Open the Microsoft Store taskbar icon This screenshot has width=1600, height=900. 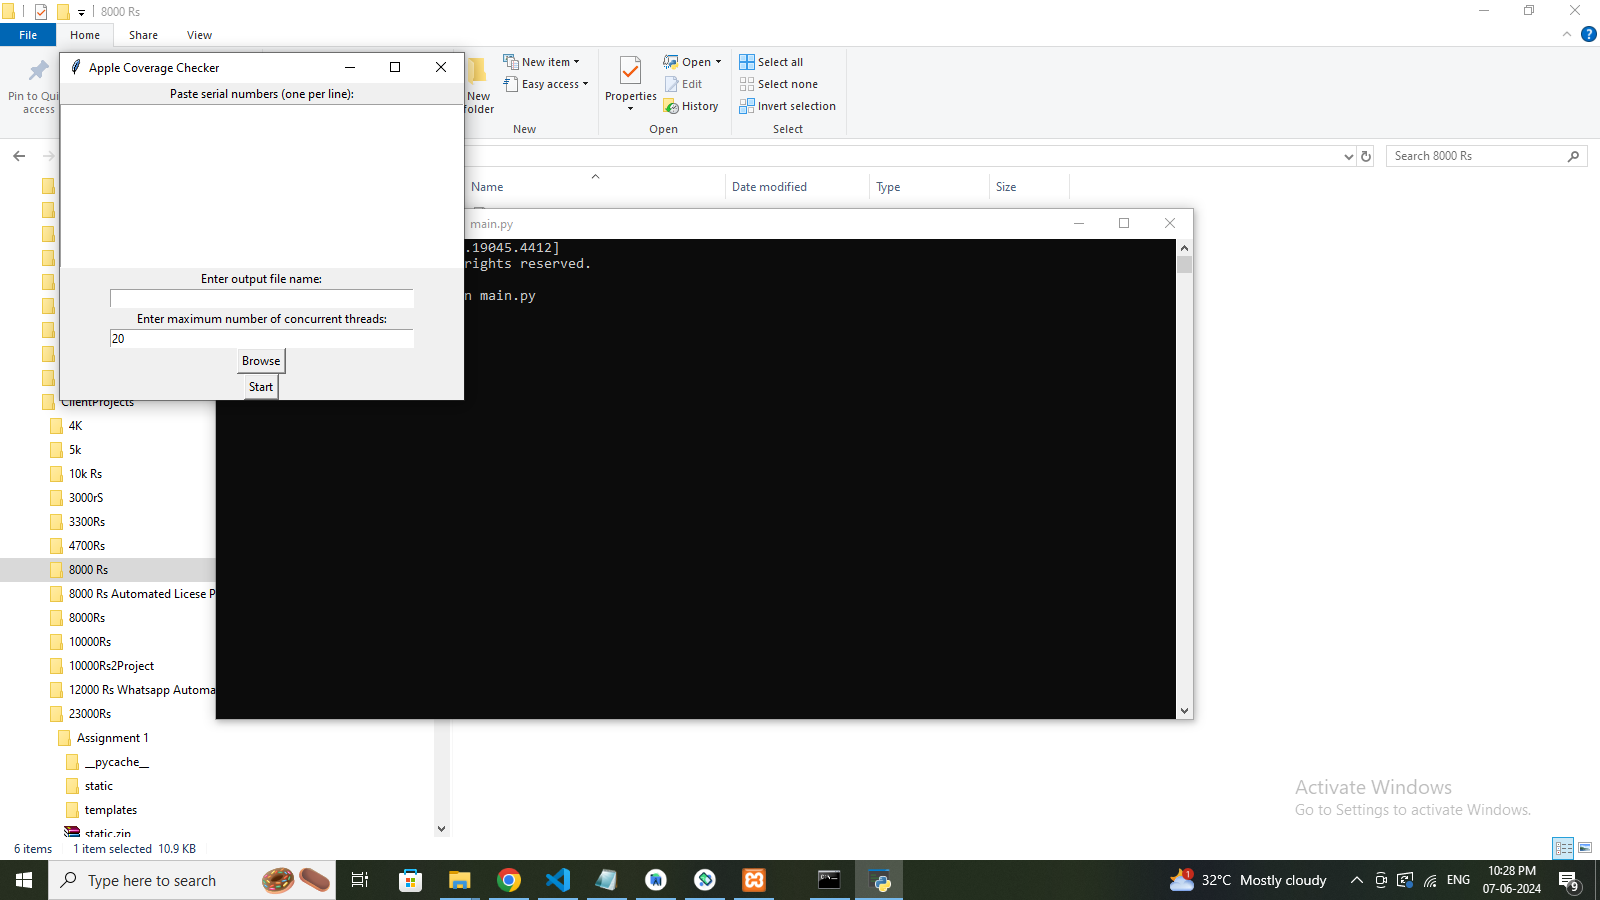coord(410,880)
